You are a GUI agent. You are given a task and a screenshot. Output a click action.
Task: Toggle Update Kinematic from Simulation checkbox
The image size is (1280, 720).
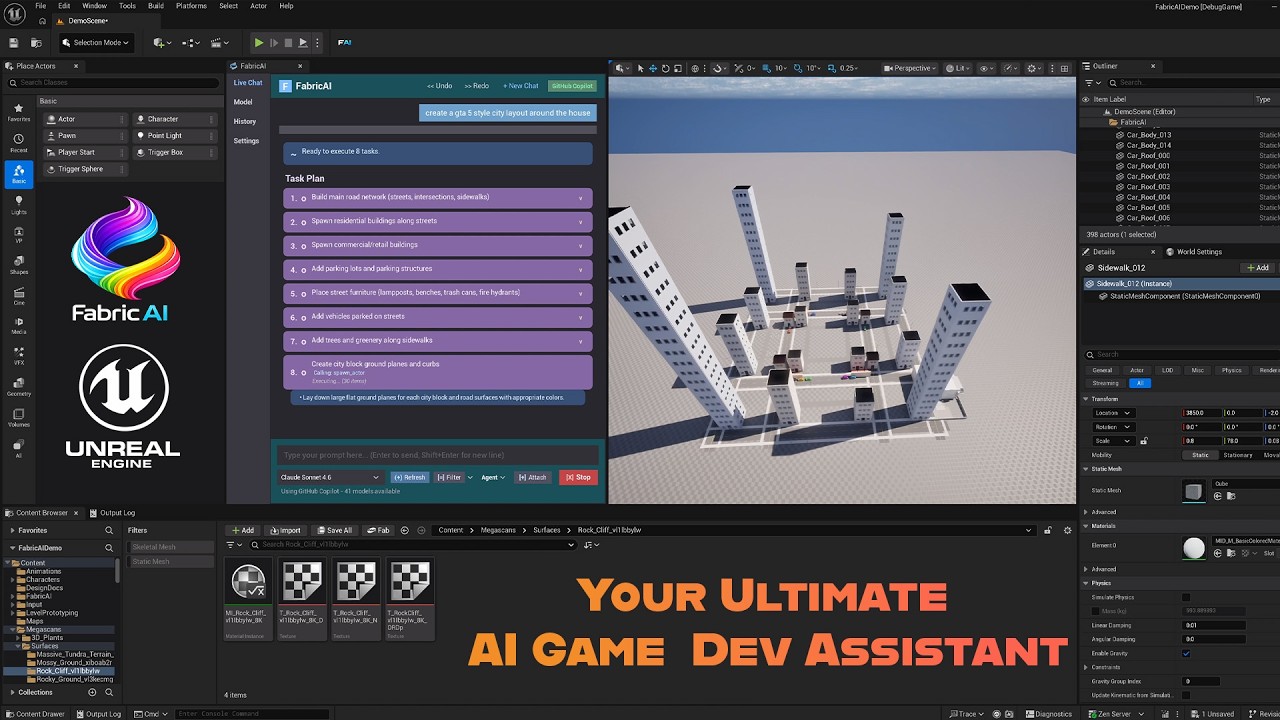tap(1186, 695)
